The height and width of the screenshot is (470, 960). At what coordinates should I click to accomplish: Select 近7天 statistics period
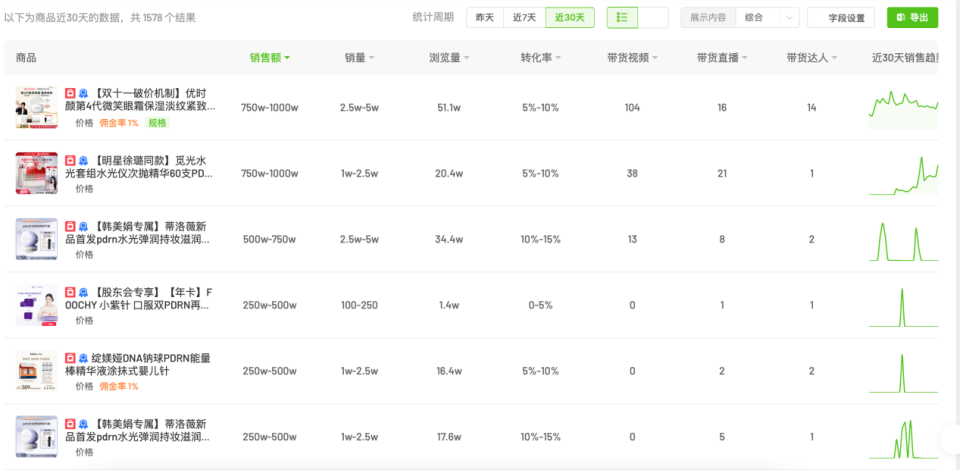524,17
